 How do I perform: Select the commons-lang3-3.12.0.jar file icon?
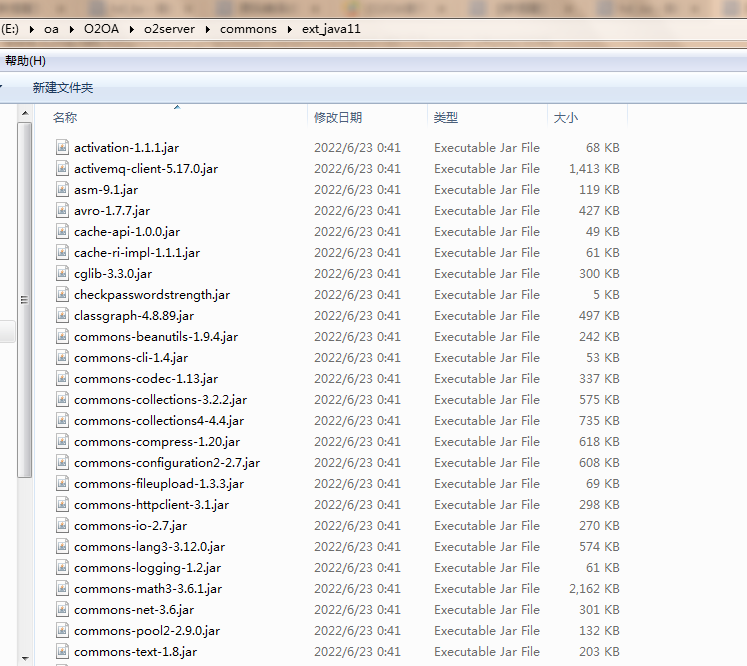[62, 546]
